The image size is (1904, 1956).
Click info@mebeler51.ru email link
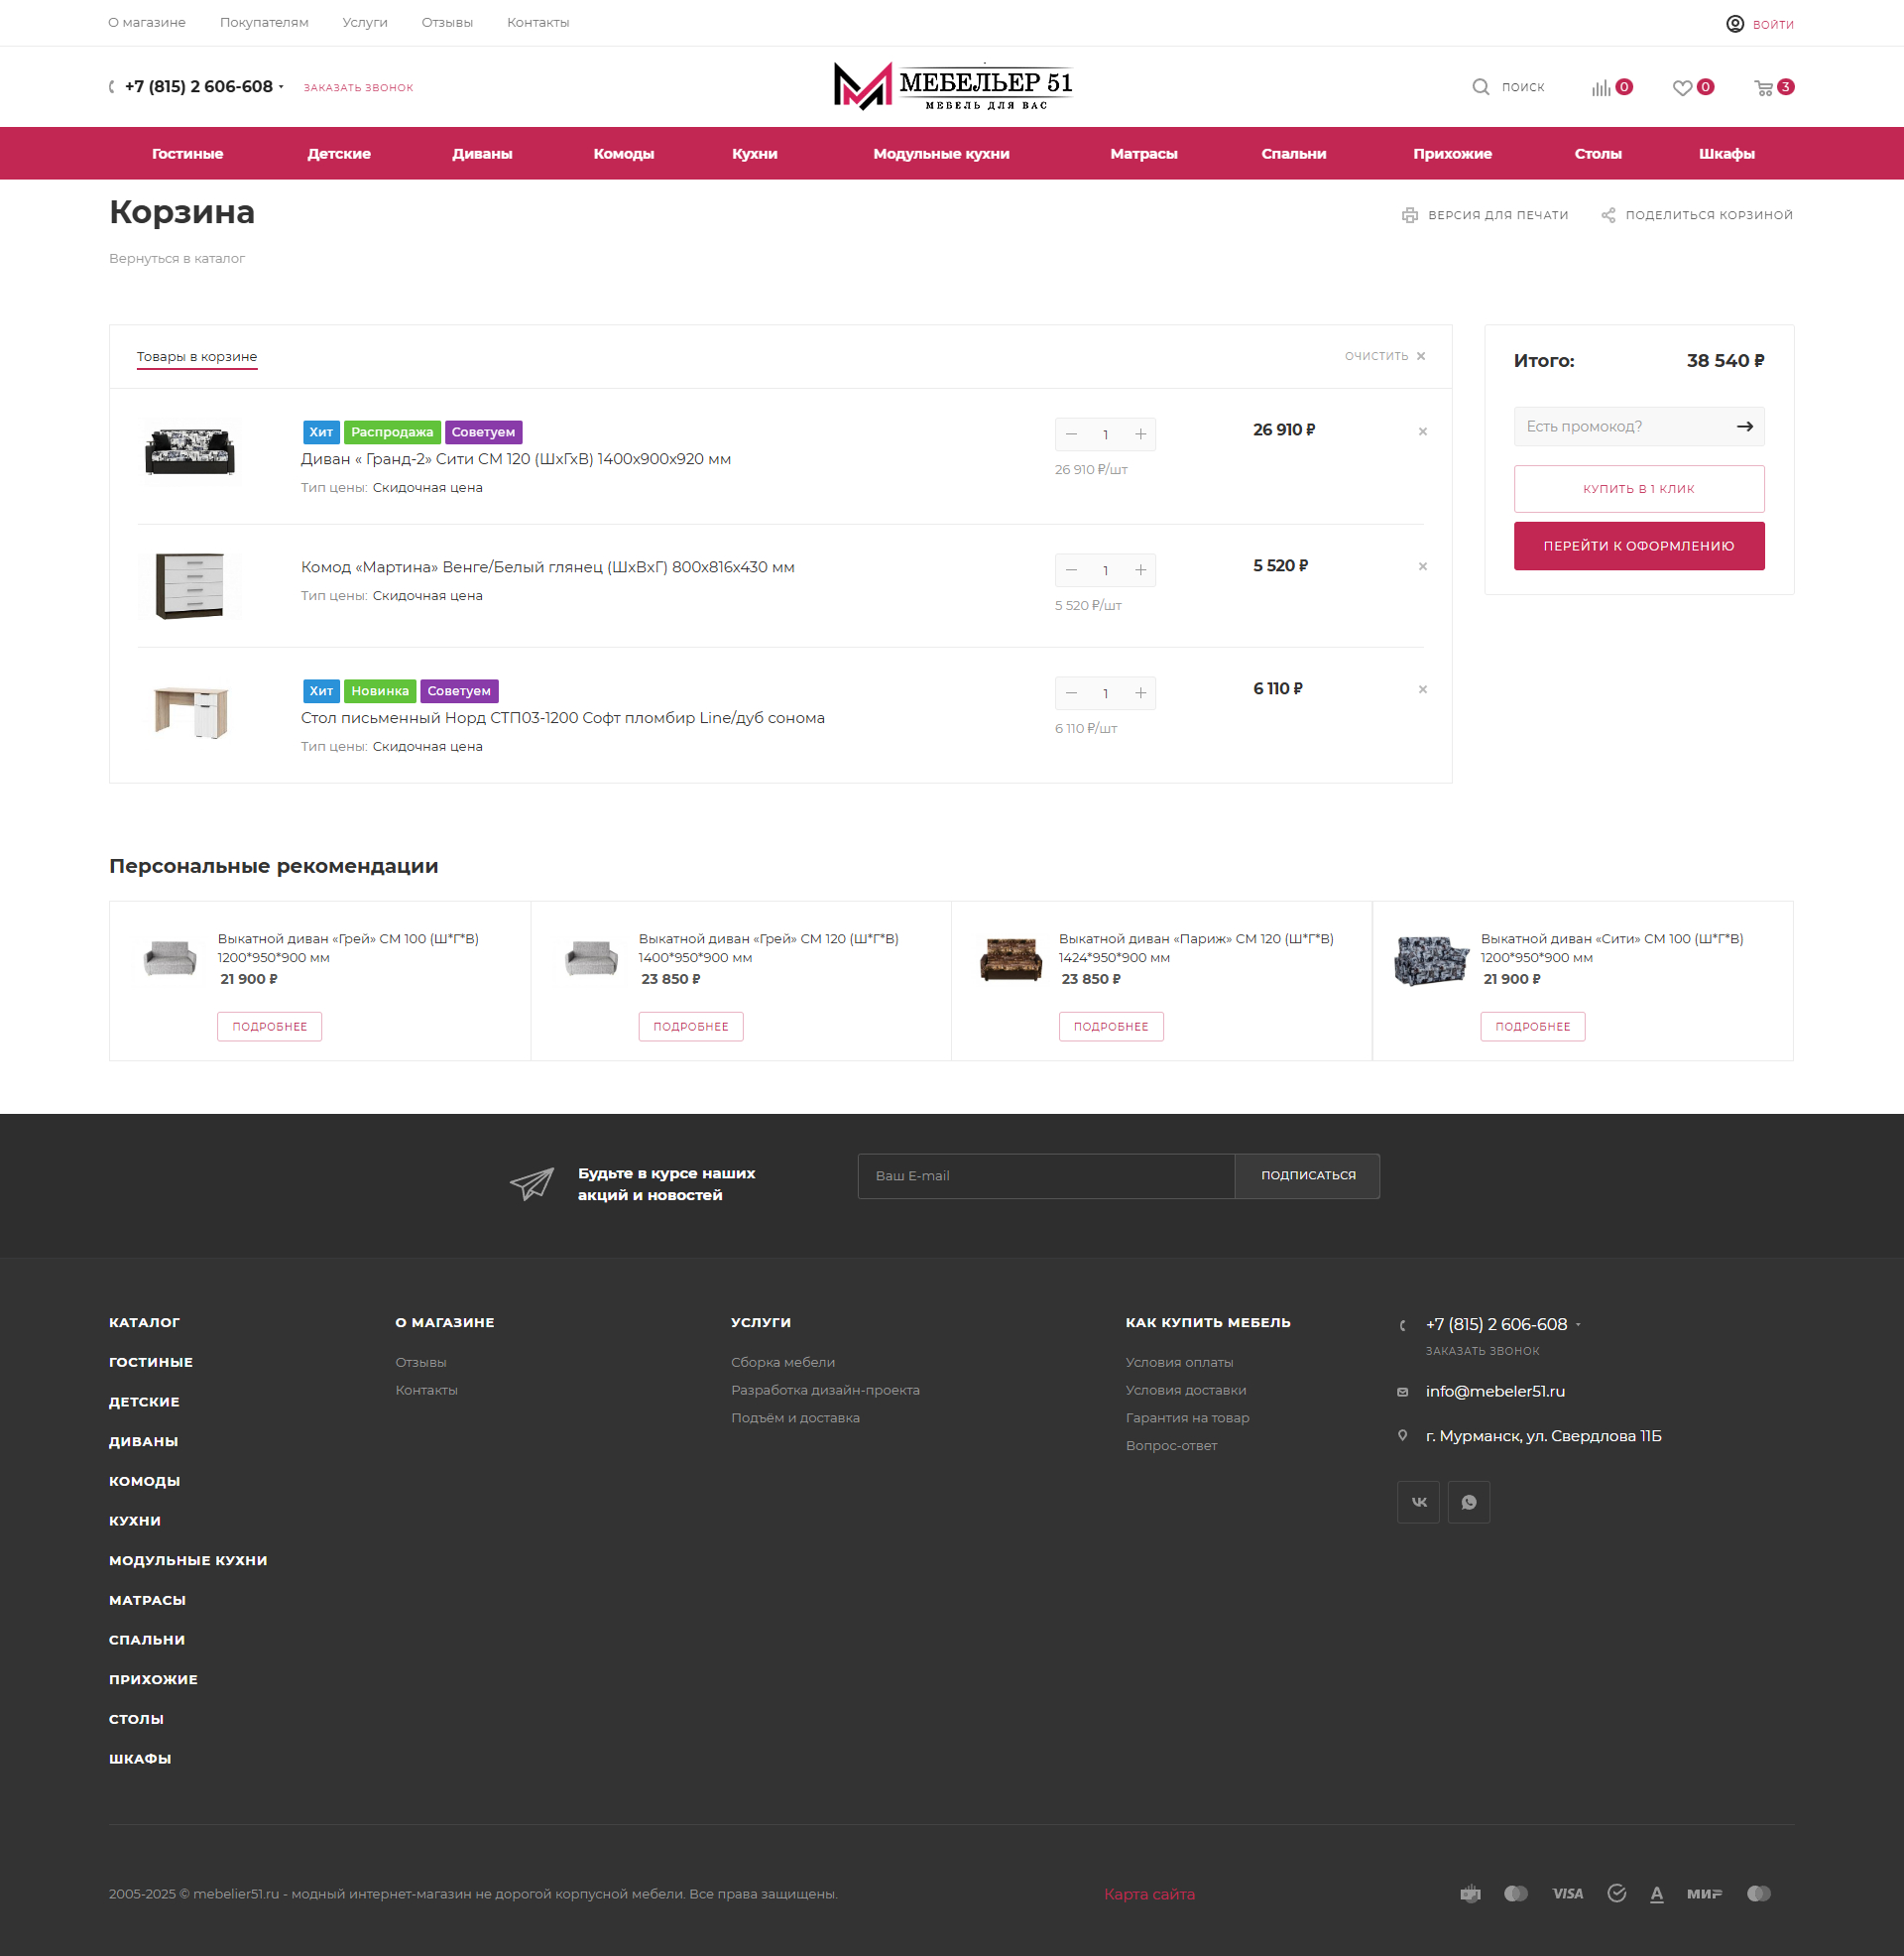[x=1495, y=1392]
